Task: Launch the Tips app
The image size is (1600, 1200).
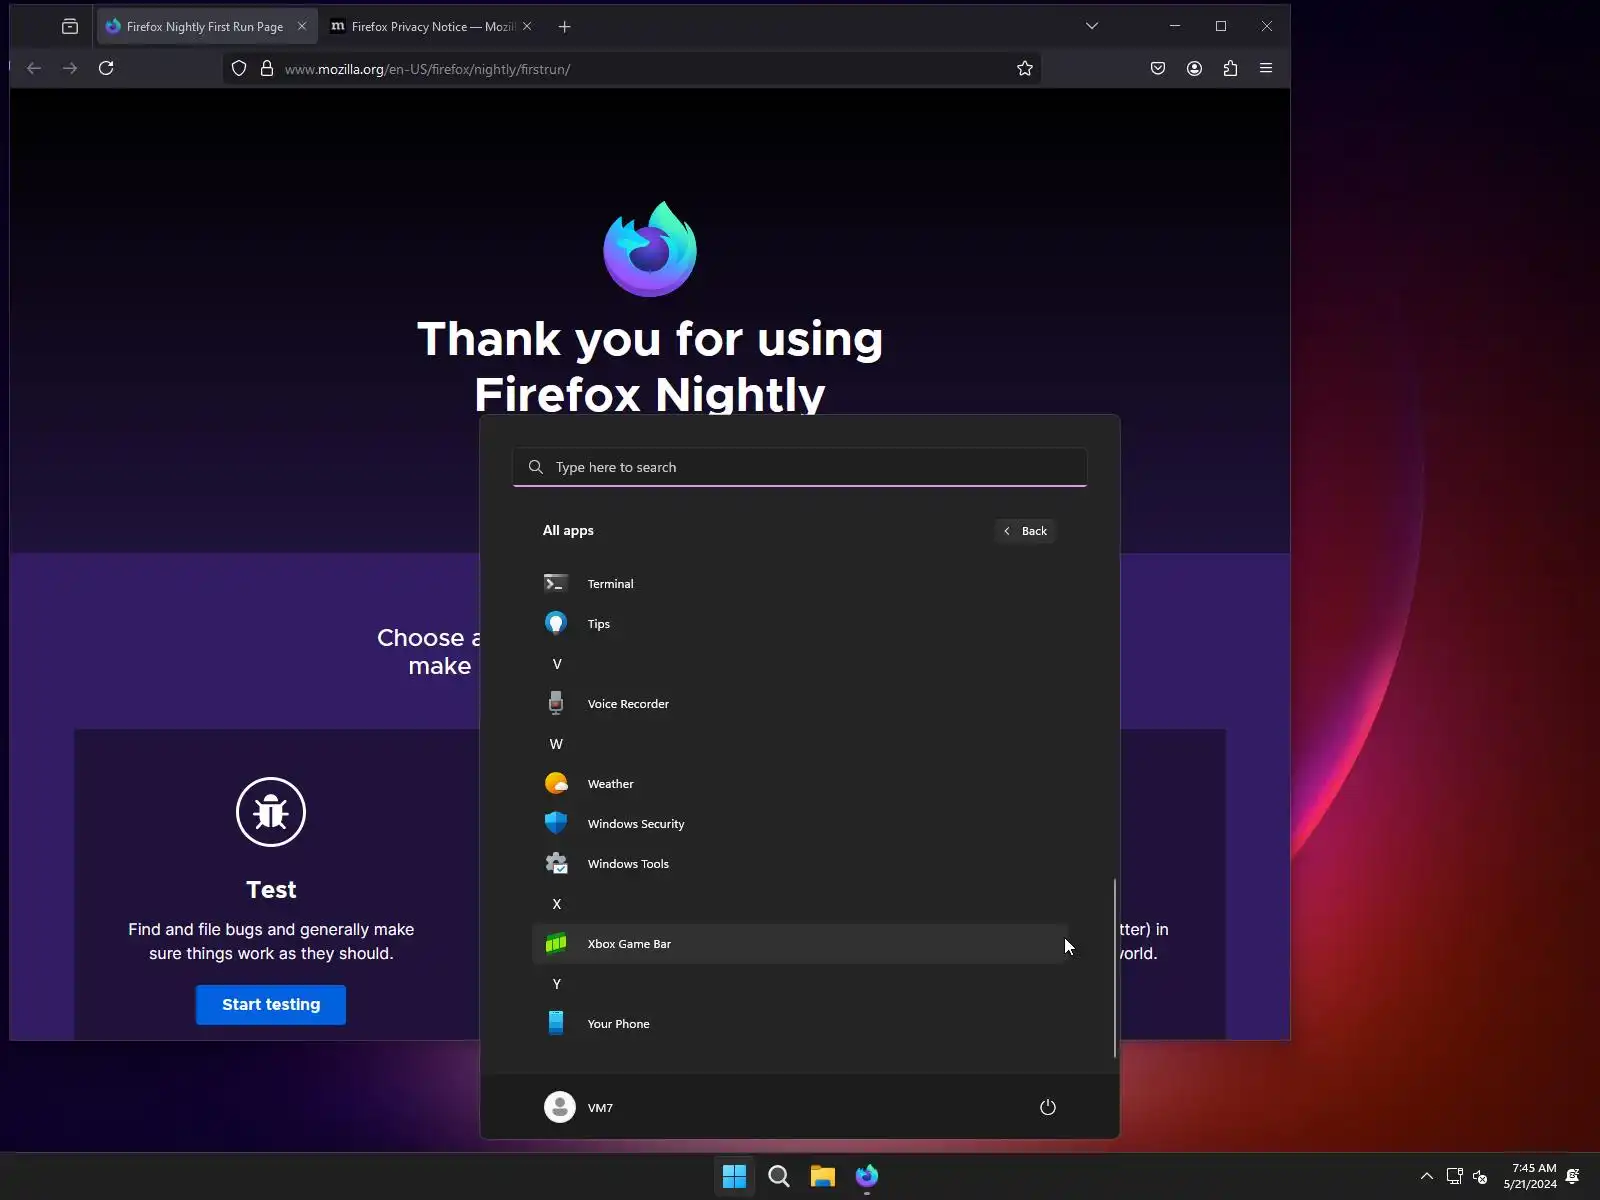Action: point(800,623)
